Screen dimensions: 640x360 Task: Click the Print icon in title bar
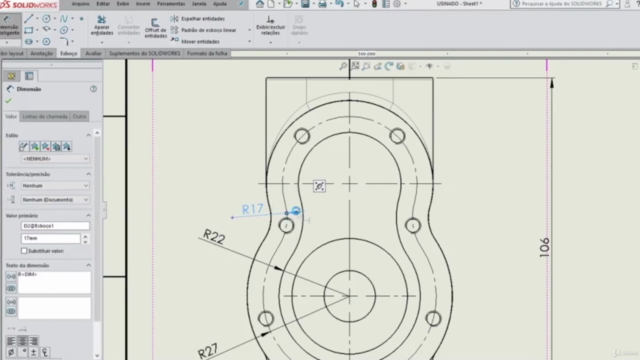click(x=322, y=4)
